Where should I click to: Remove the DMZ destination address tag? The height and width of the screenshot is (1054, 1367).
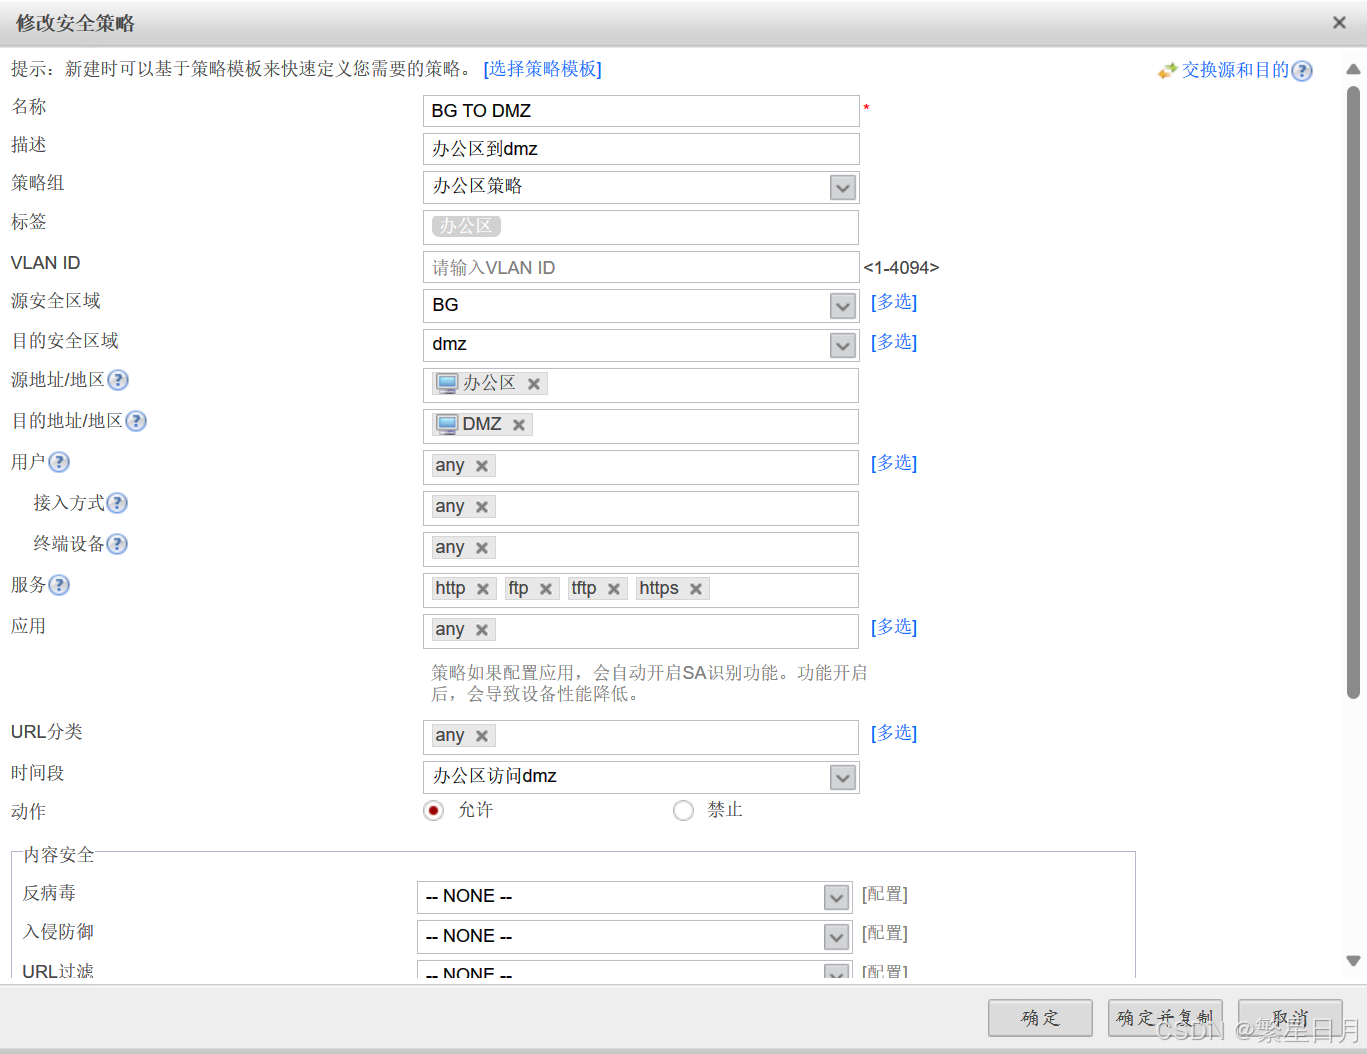coord(519,425)
